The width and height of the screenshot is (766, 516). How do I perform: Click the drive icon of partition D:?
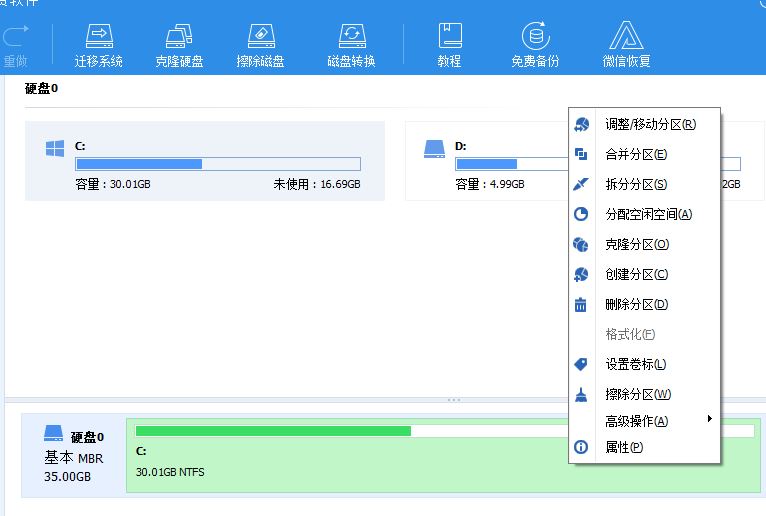[434, 149]
